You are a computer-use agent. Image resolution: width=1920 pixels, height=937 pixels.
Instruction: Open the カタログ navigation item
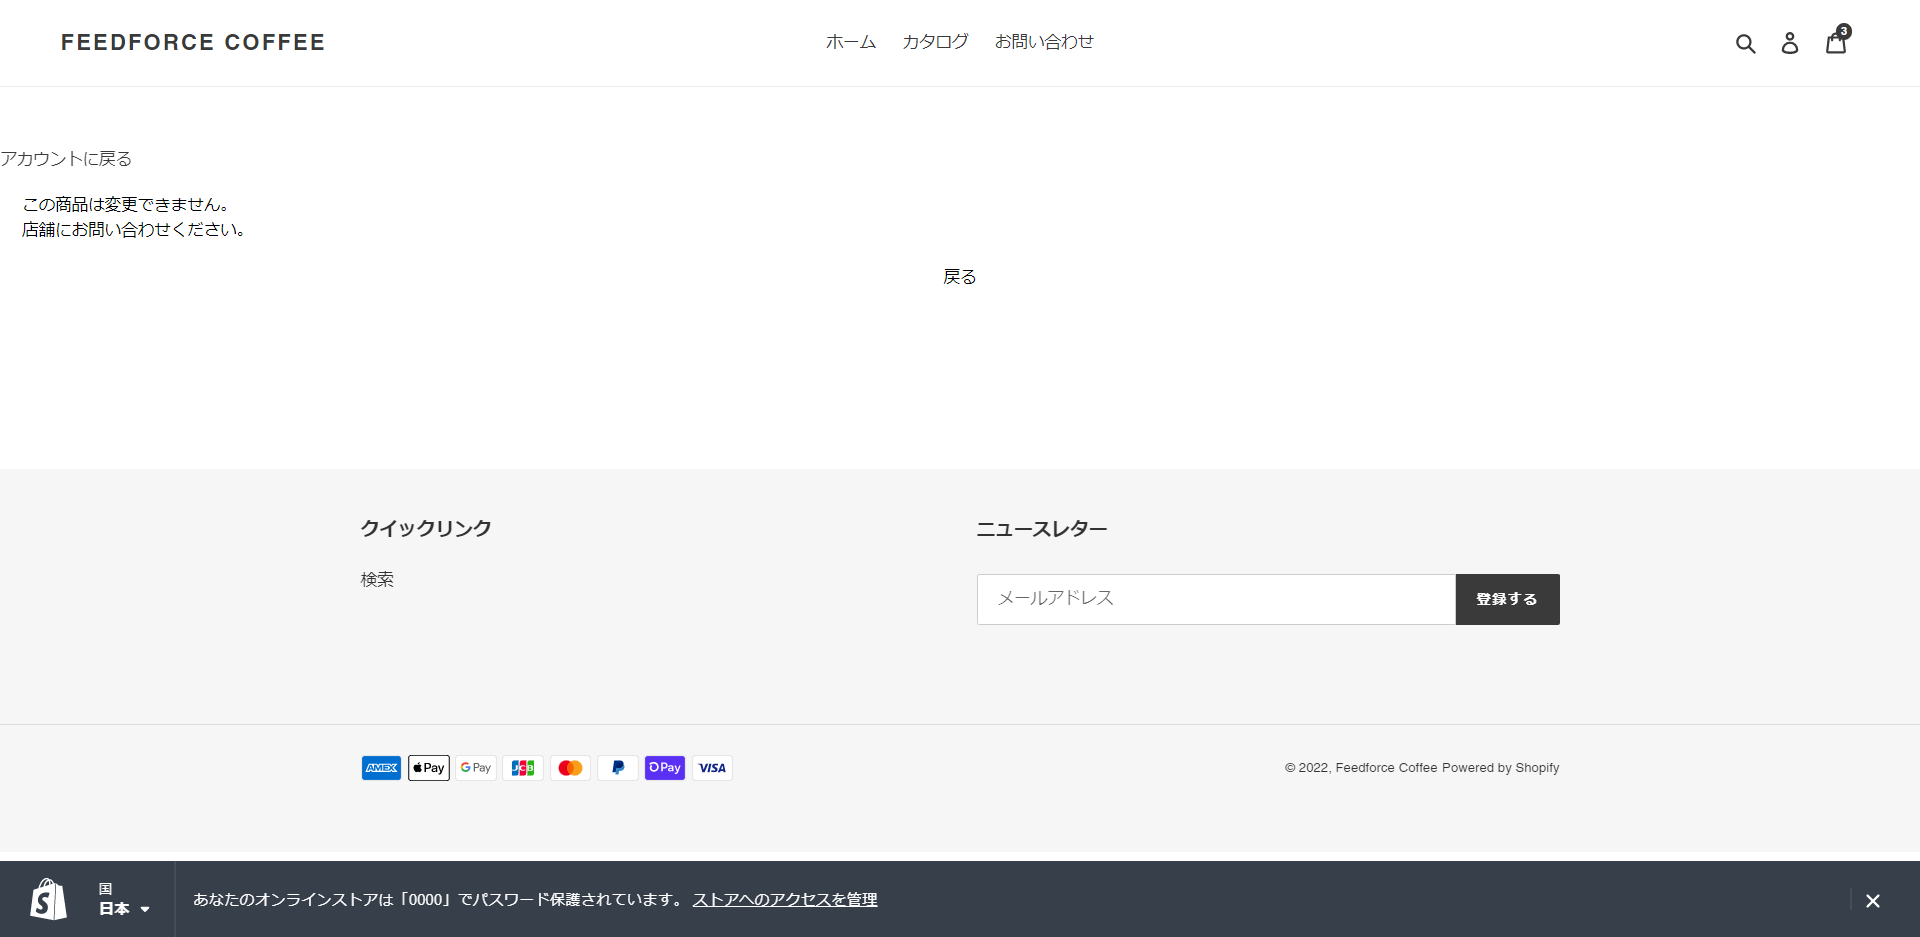935,42
